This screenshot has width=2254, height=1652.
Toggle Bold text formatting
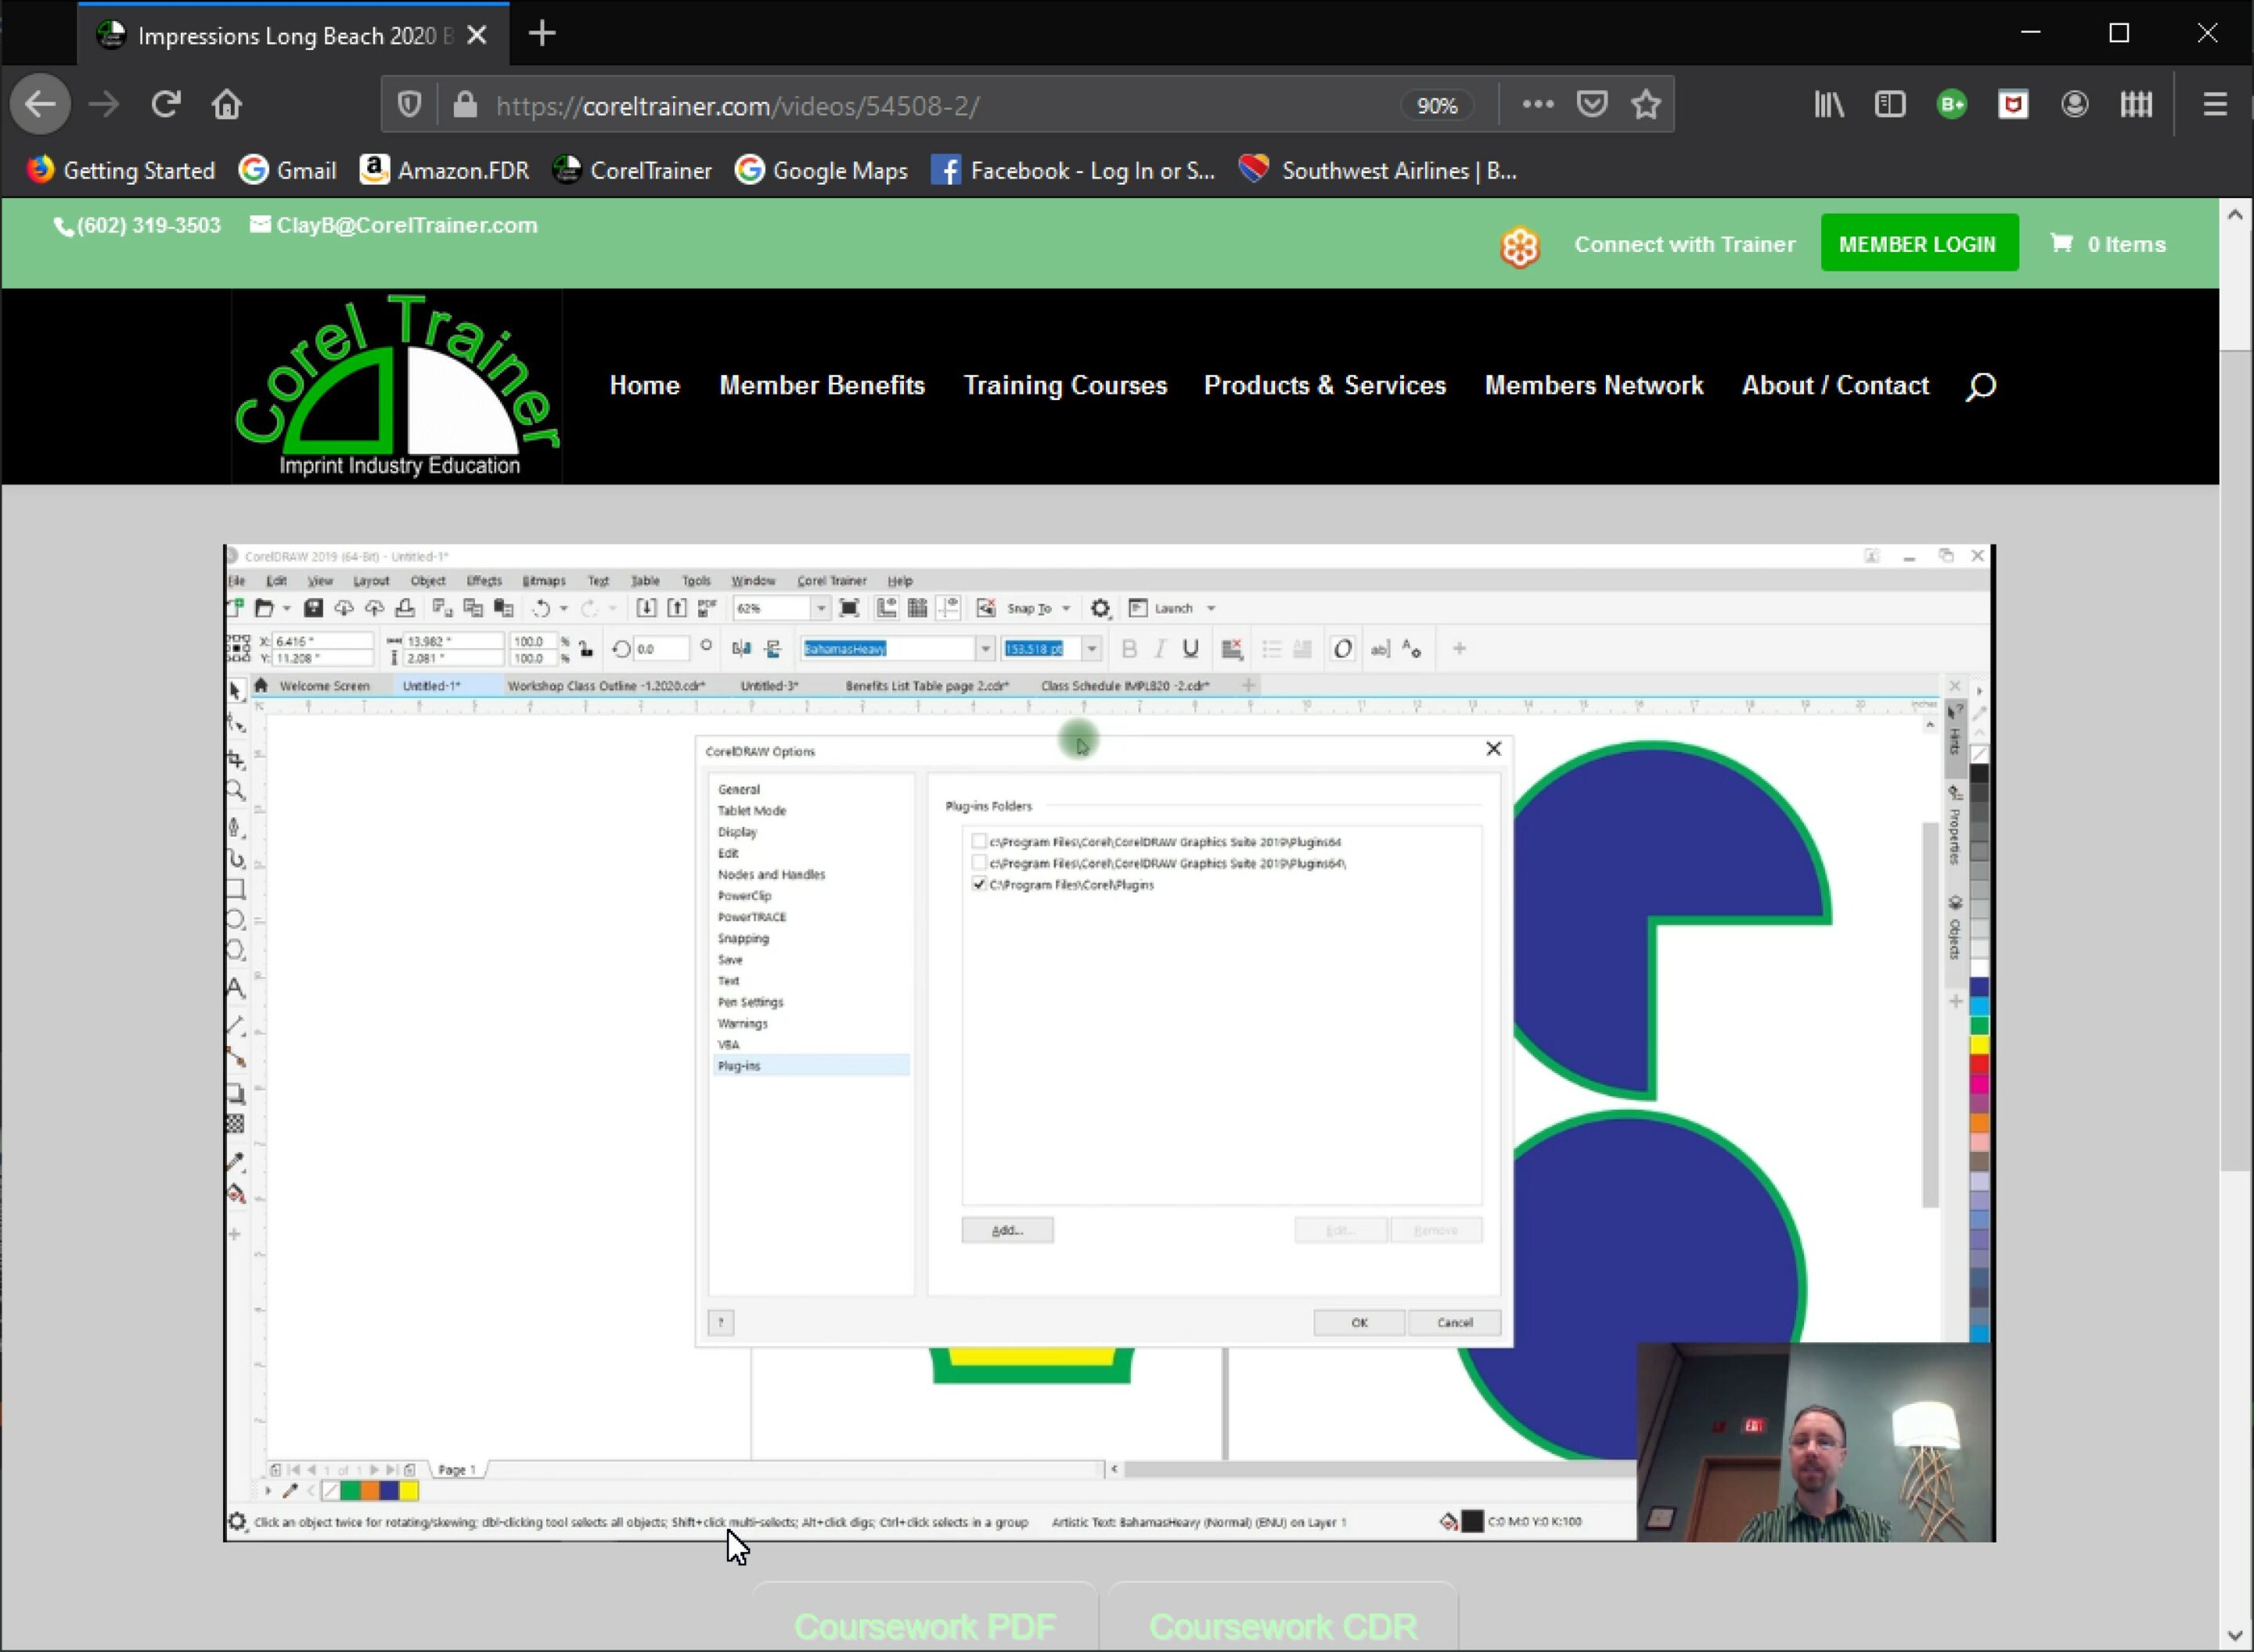(1129, 649)
